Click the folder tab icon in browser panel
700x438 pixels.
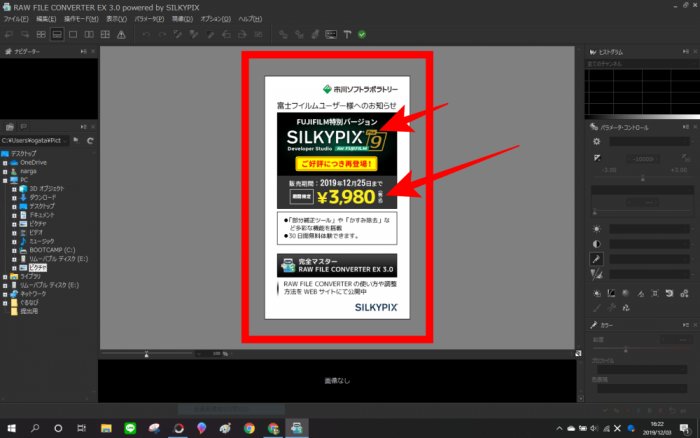10,127
